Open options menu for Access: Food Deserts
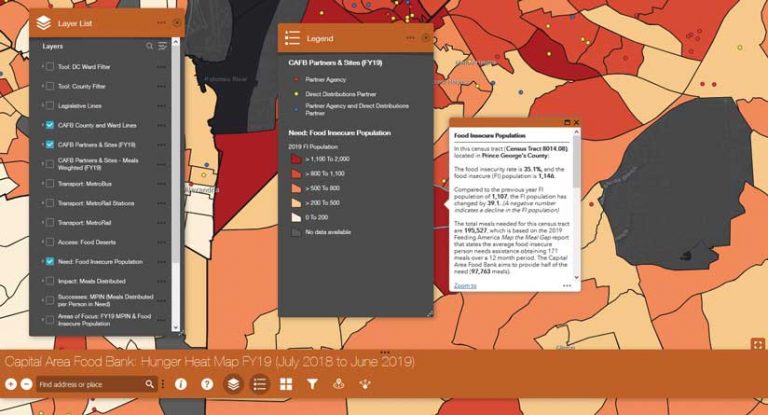The height and width of the screenshot is (415, 768). [161, 242]
